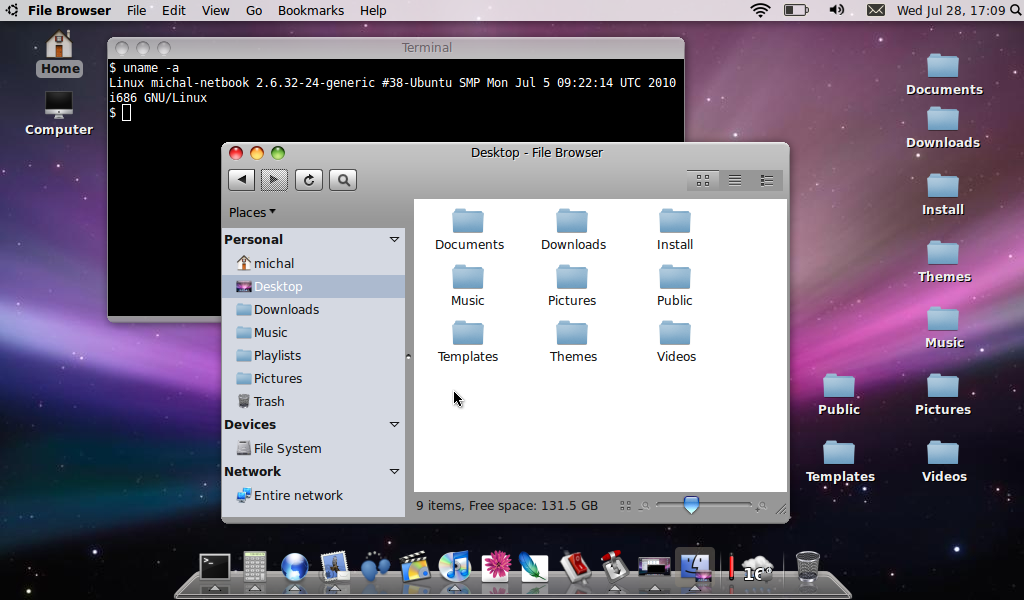Open the desktop preview thumbnail in dock
The width and height of the screenshot is (1024, 600).
coord(654,567)
